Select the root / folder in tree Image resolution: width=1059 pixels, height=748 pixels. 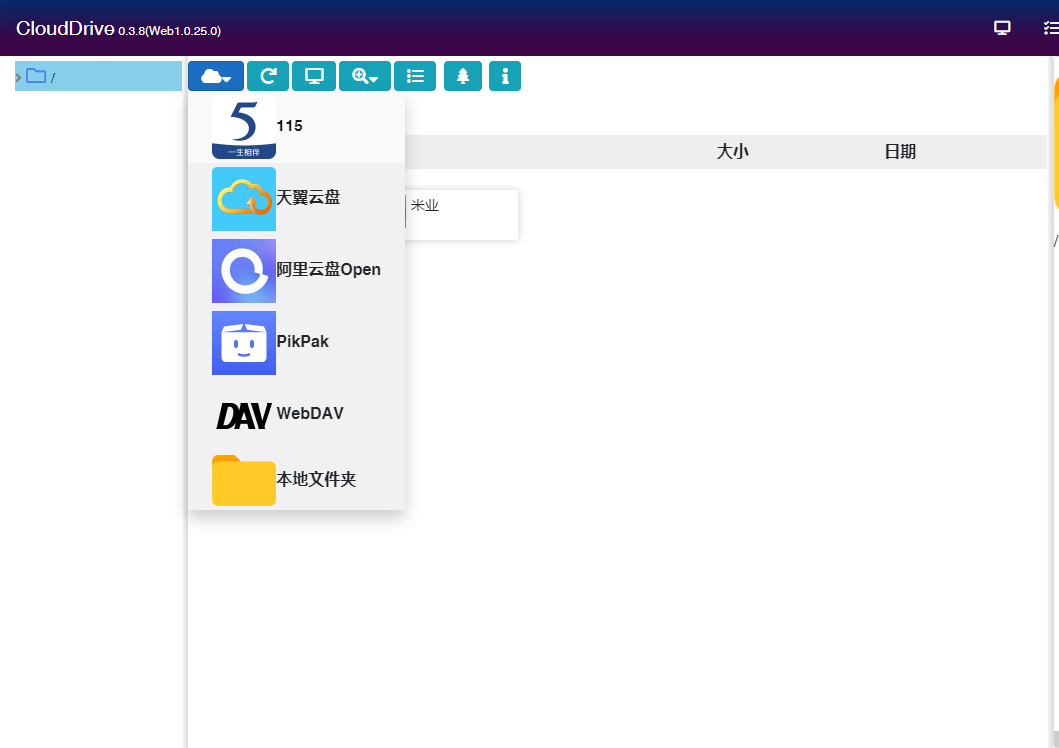(x=99, y=76)
